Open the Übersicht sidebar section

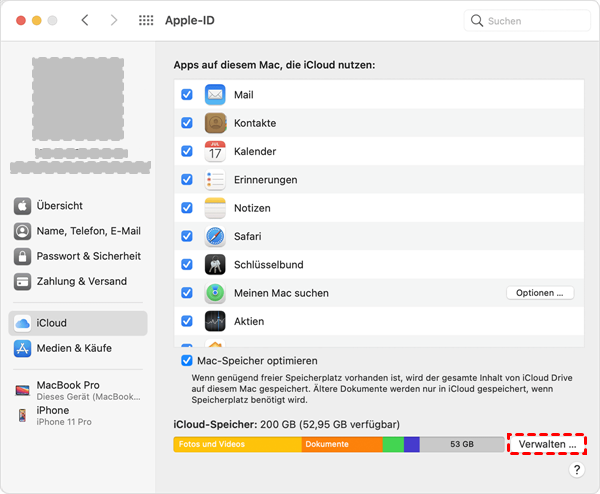(60, 205)
